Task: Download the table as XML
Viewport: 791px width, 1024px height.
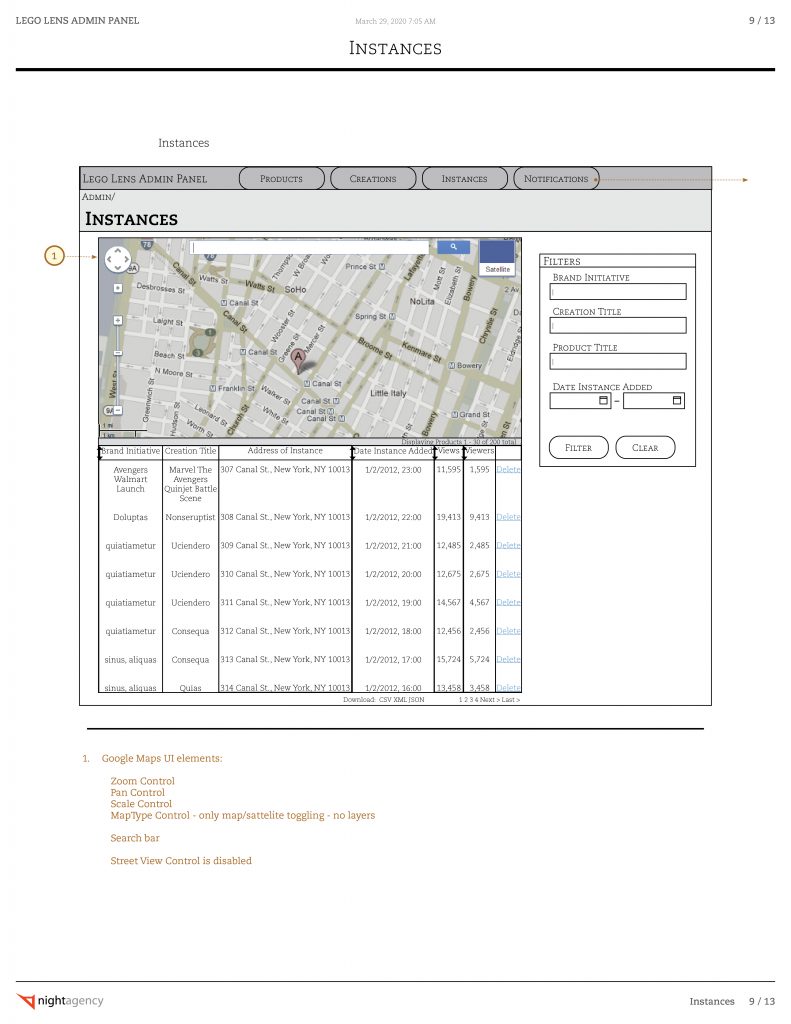Action: pos(400,699)
